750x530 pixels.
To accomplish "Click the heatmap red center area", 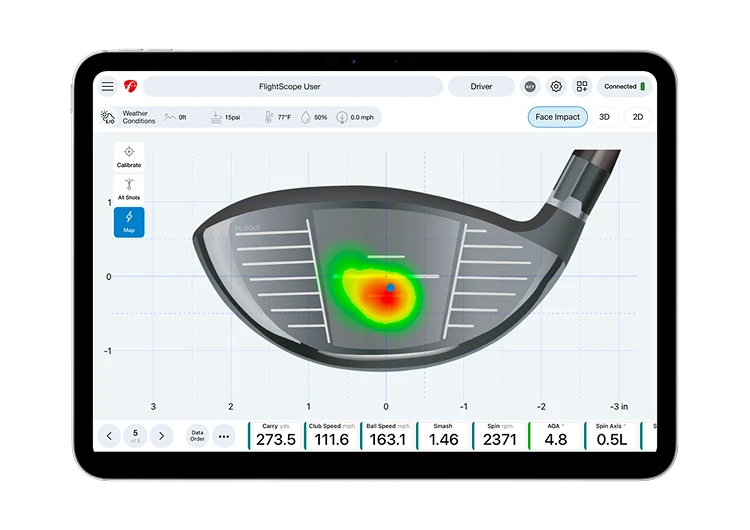I will click(x=385, y=298).
